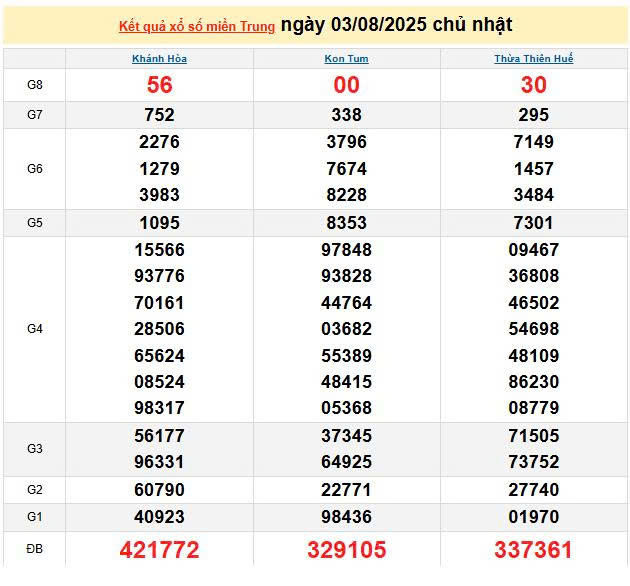The width and height of the screenshot is (630, 586).
Task: Select G4 number 05368
Action: [x=346, y=408]
